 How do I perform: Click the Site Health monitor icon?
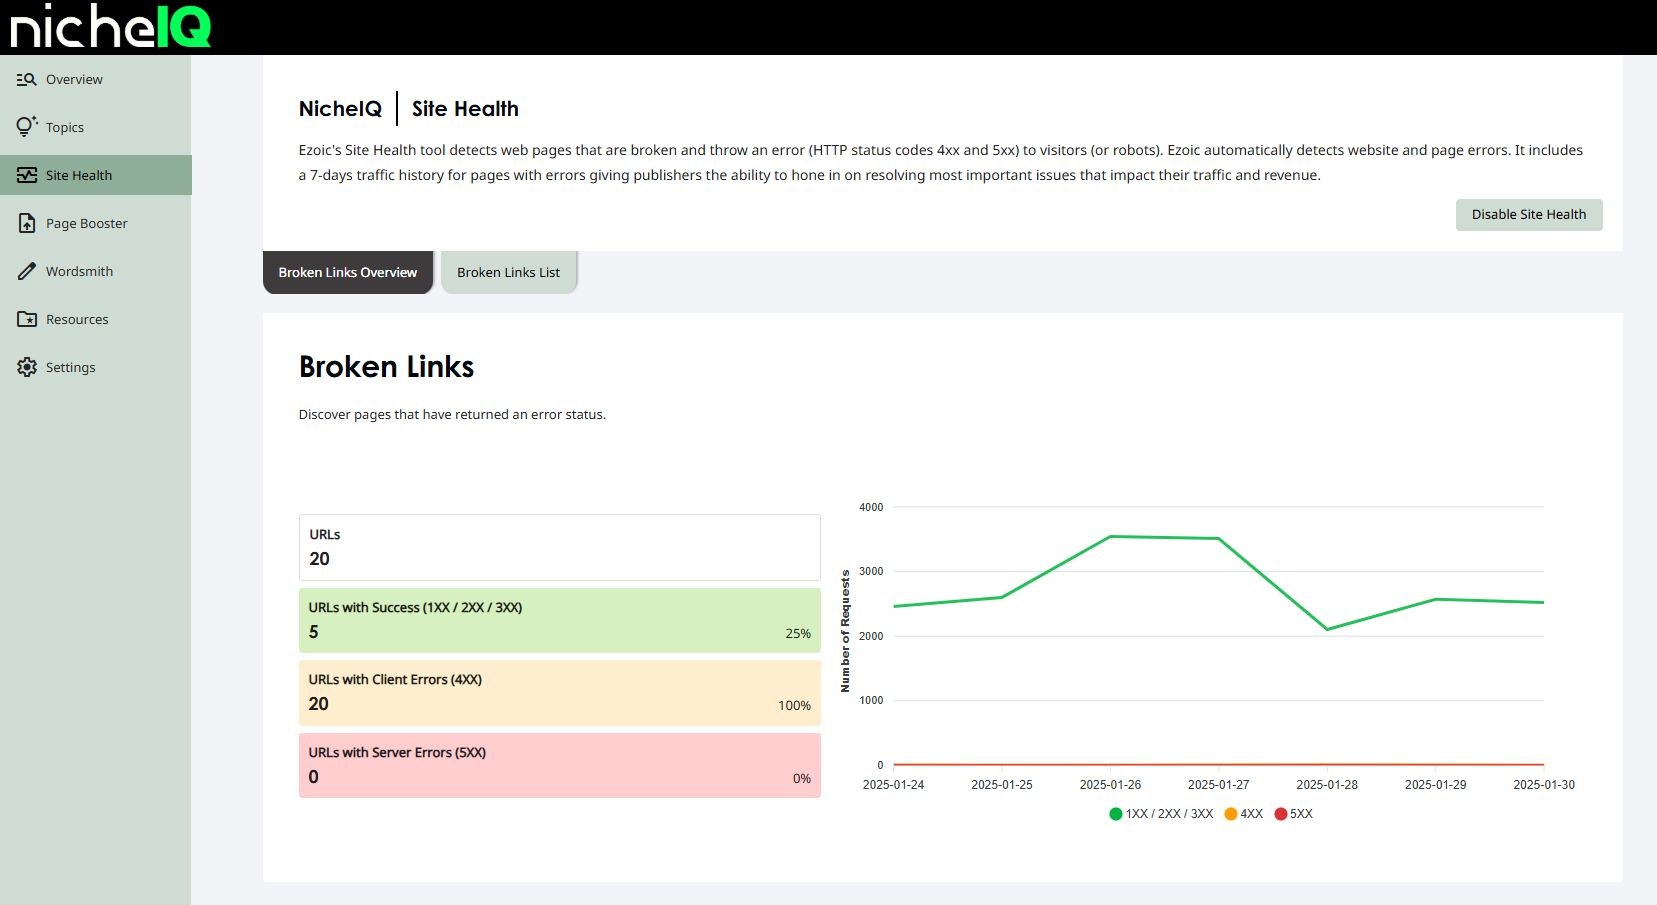27,175
